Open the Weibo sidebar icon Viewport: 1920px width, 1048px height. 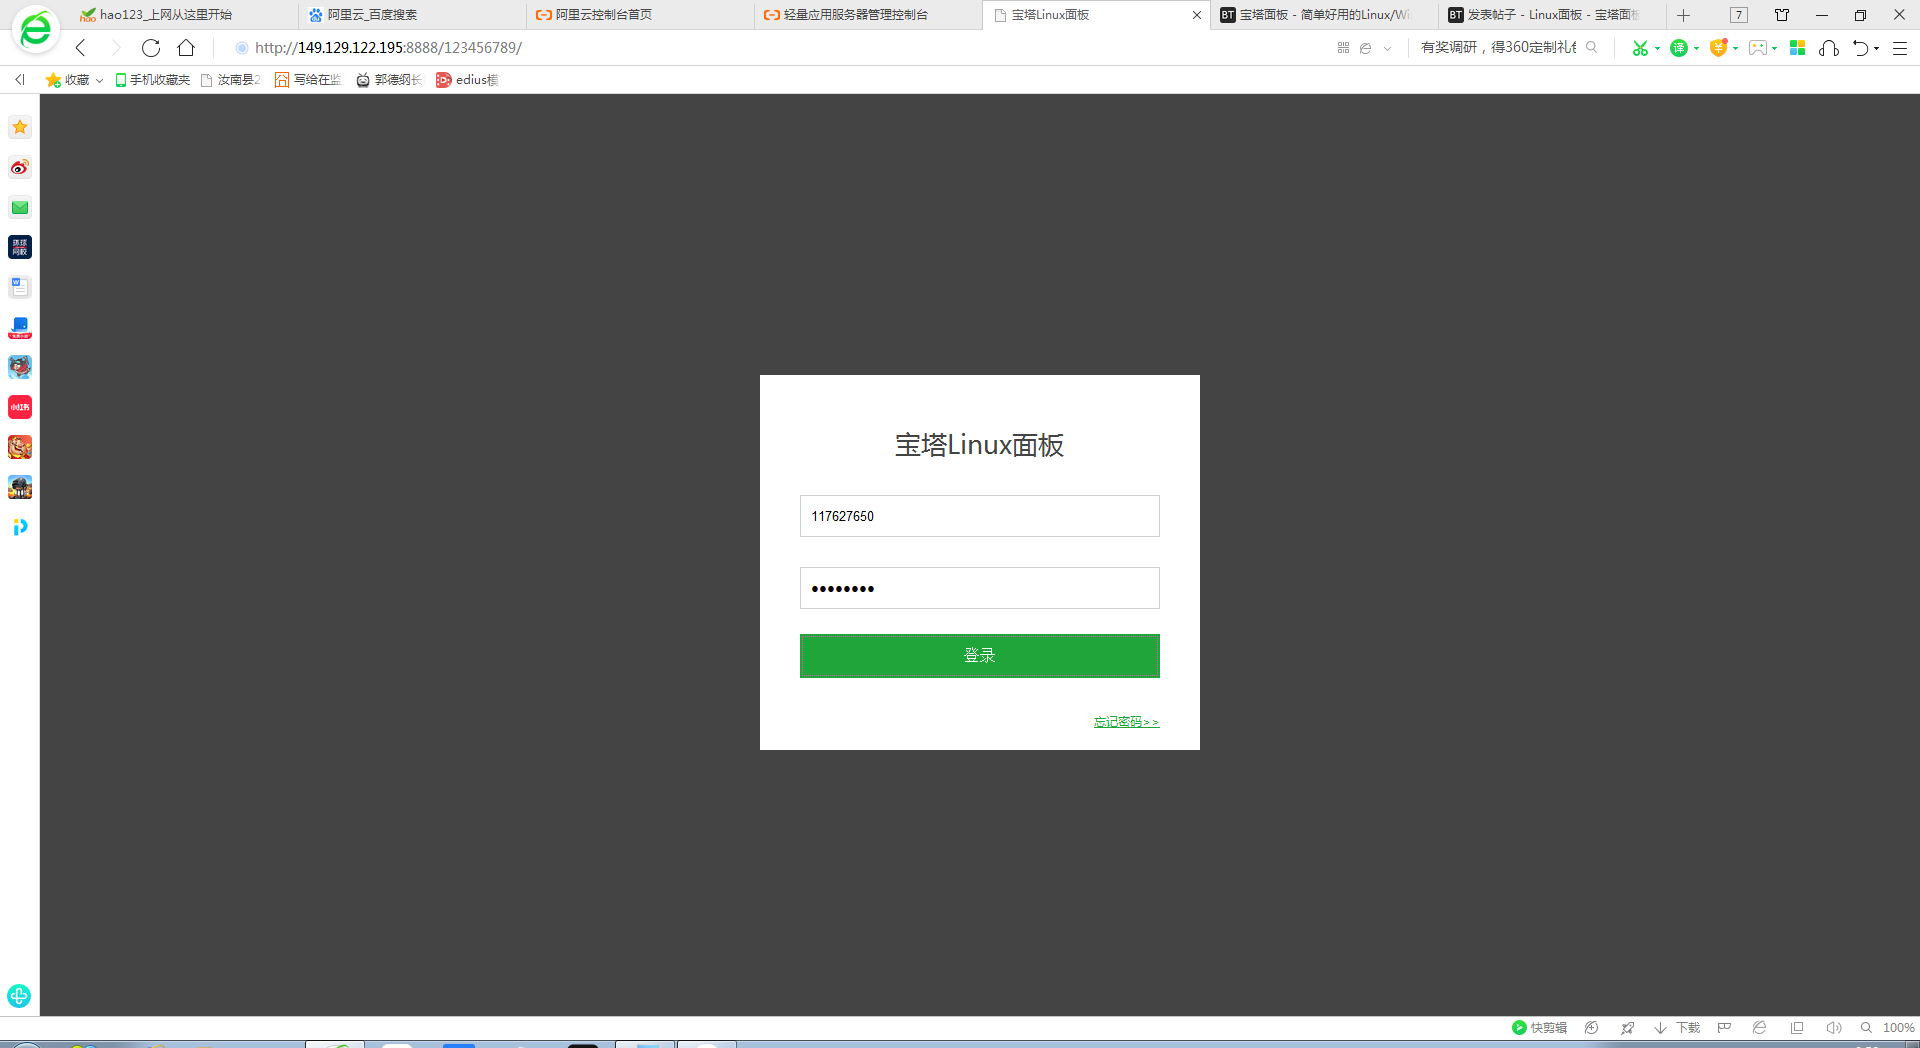19,167
